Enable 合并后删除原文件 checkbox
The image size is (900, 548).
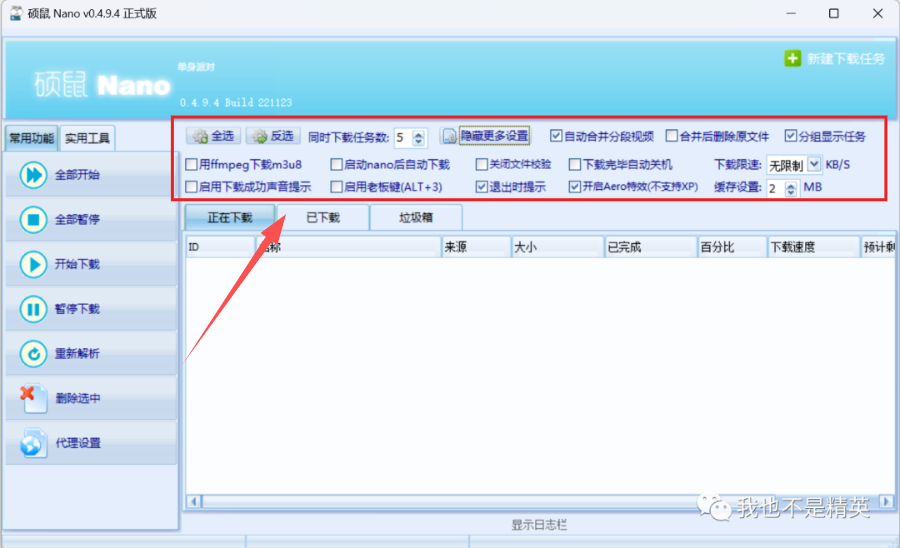pyautogui.click(x=672, y=135)
